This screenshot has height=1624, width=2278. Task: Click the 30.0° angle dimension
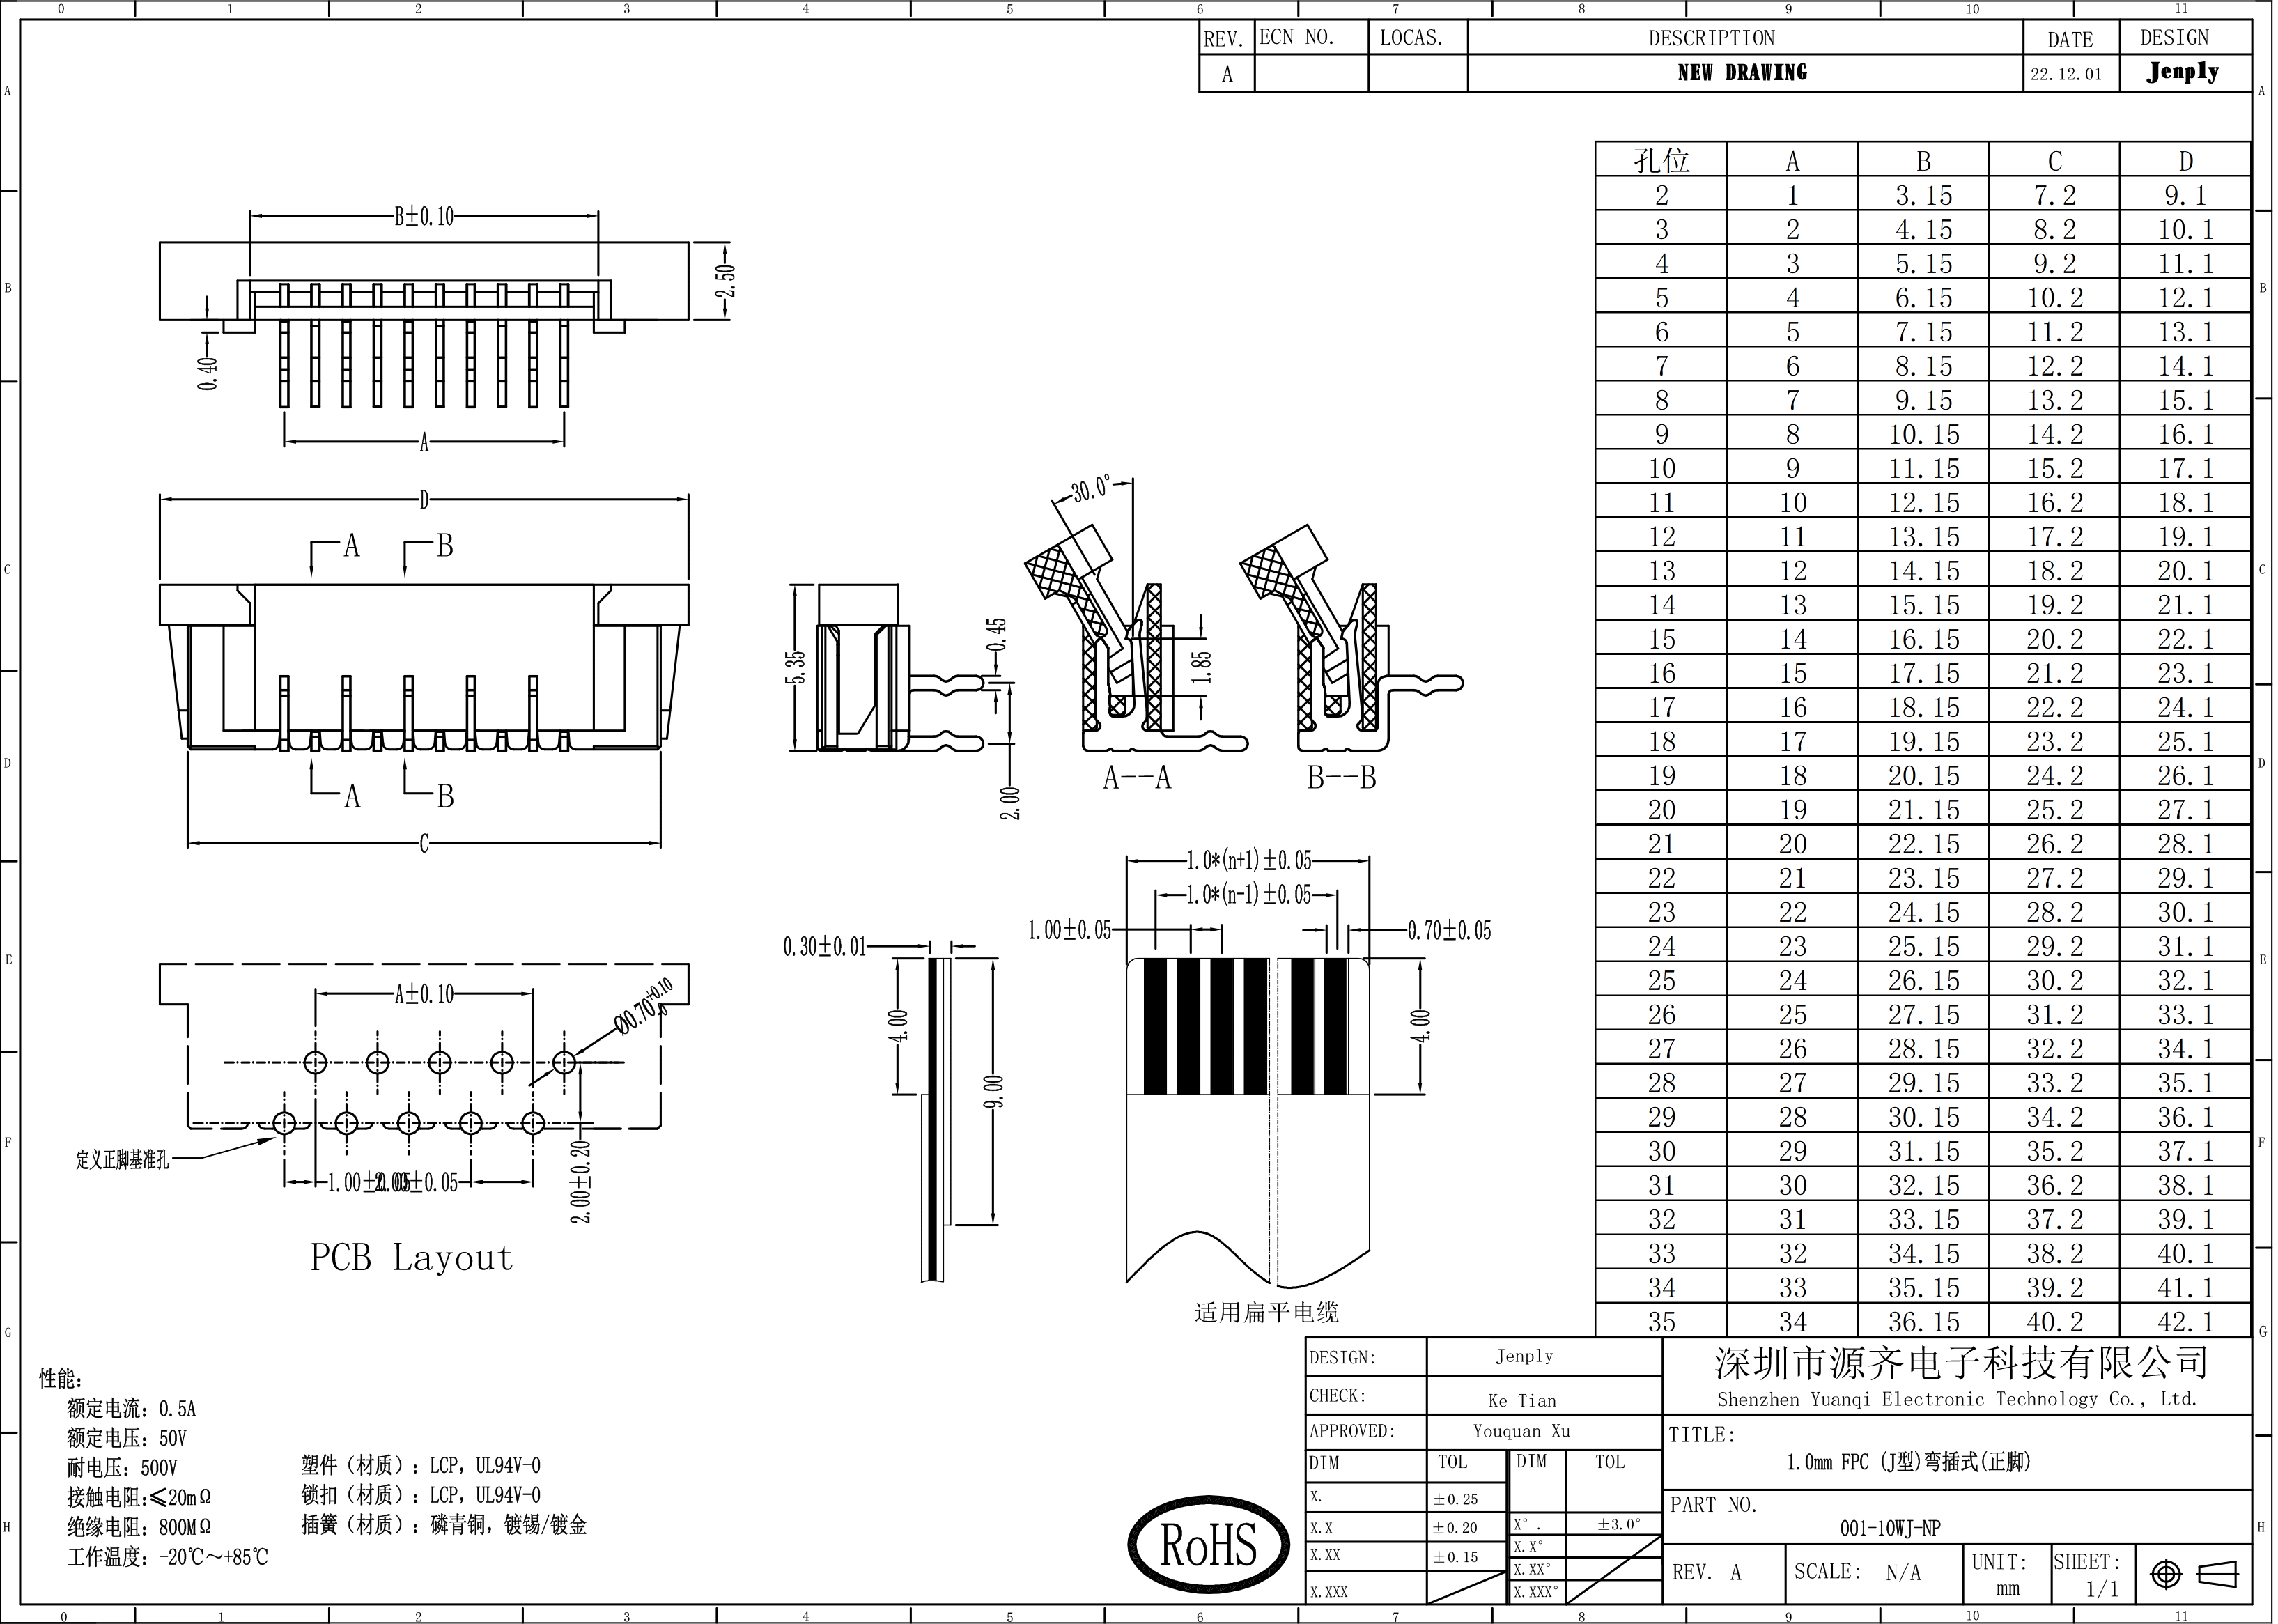coord(1091,489)
